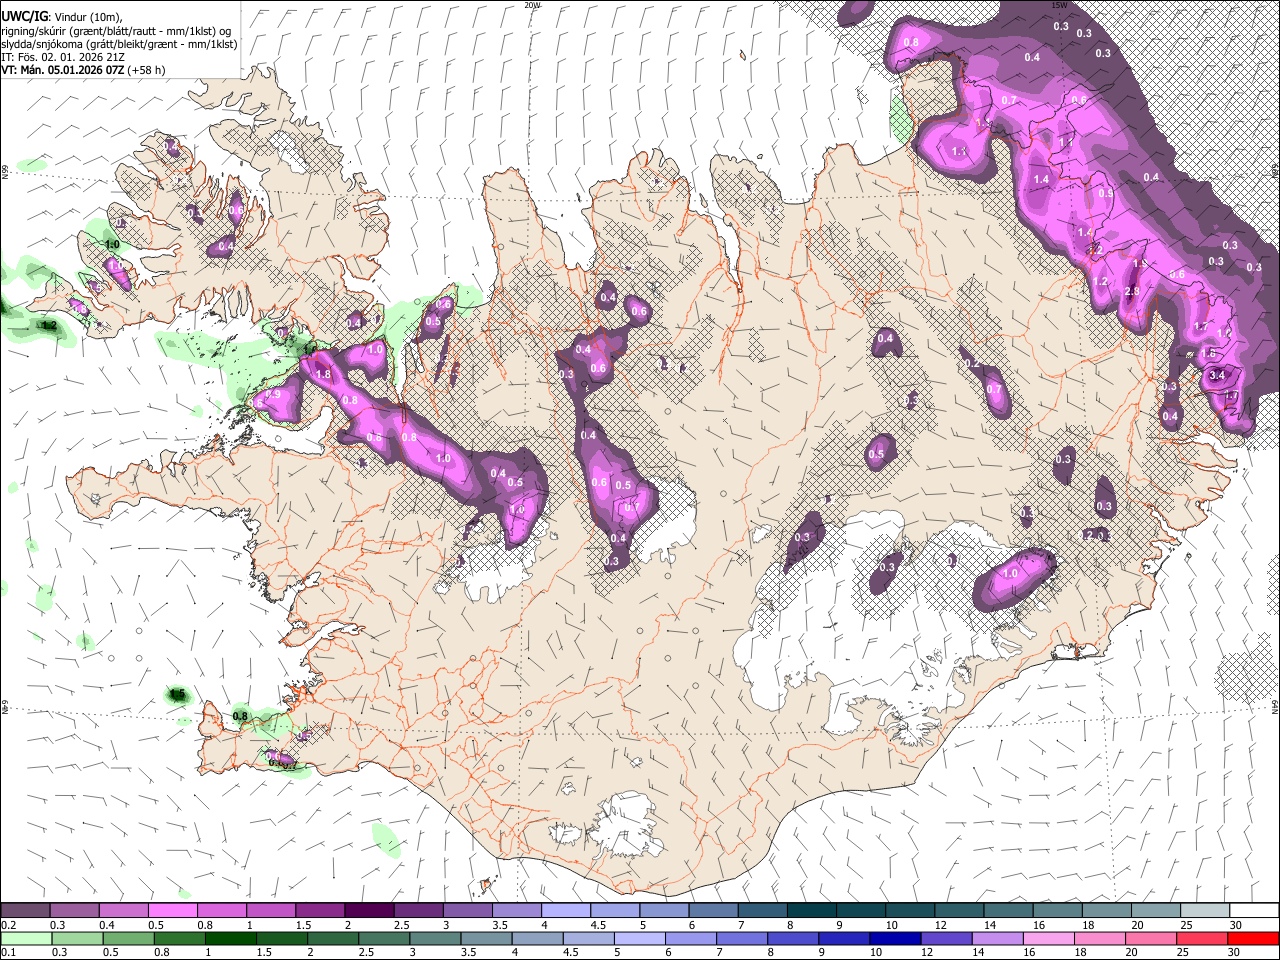The image size is (1280, 960).
Task: Click the '25' label in the top legend row
Action: pos(1185,925)
